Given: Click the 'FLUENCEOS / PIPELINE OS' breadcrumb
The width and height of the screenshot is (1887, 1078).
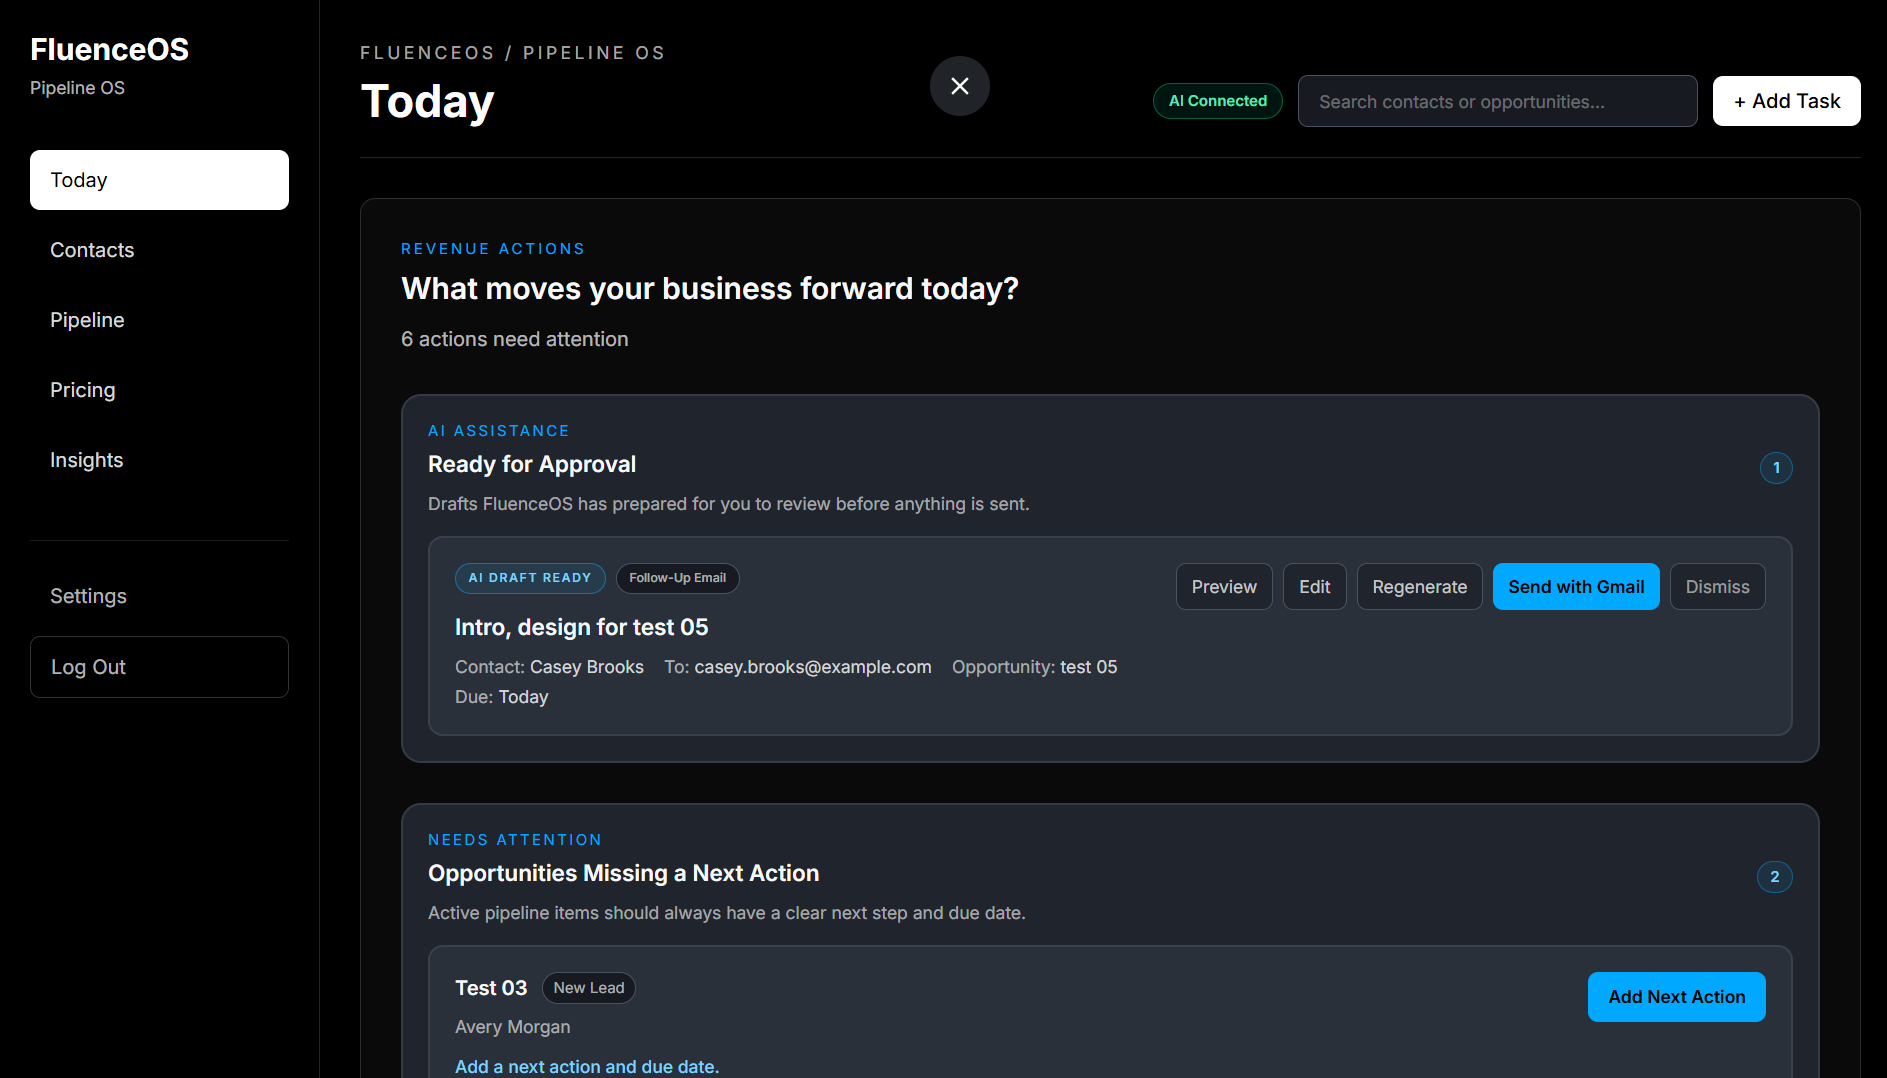Looking at the screenshot, I should tap(512, 53).
